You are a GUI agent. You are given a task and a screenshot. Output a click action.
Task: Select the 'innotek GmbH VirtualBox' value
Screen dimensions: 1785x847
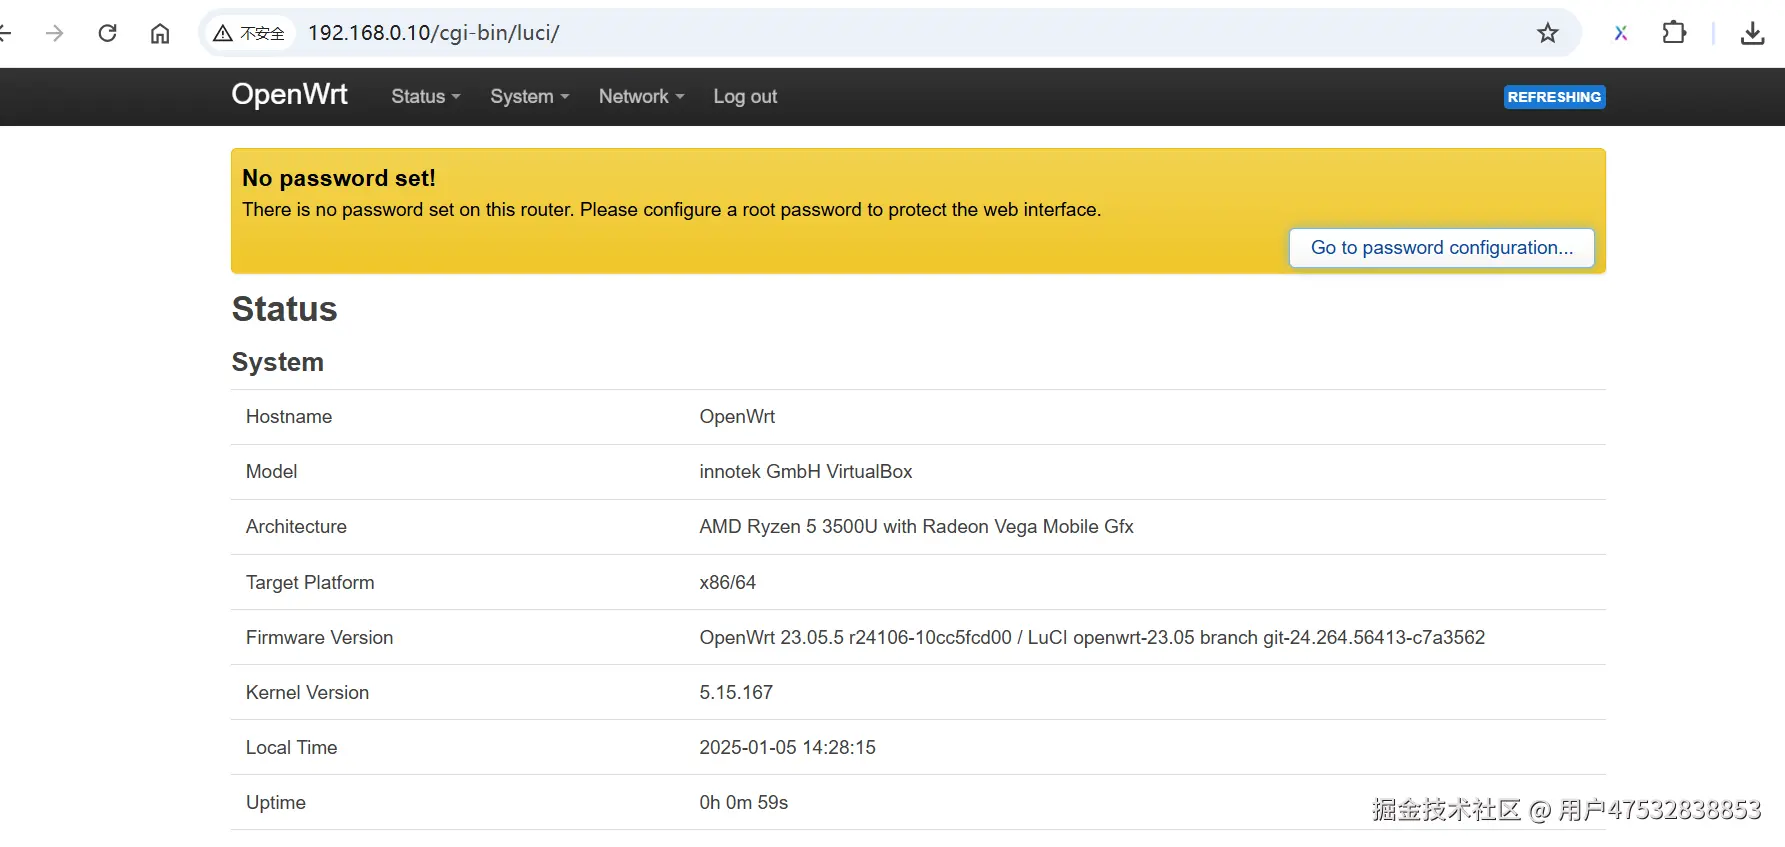tap(806, 472)
